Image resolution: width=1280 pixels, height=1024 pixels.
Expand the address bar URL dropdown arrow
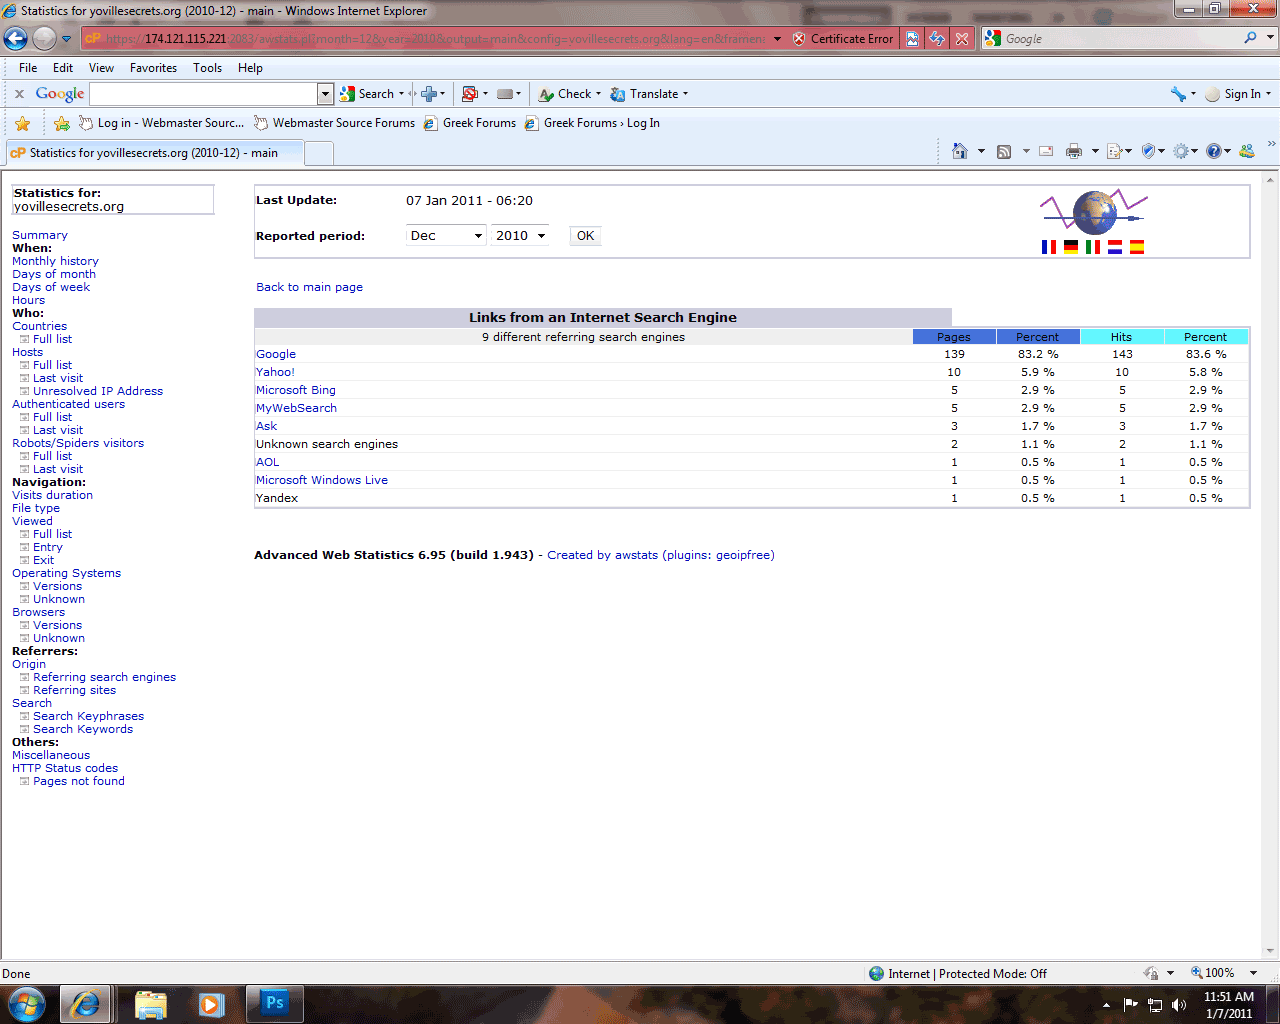[777, 39]
